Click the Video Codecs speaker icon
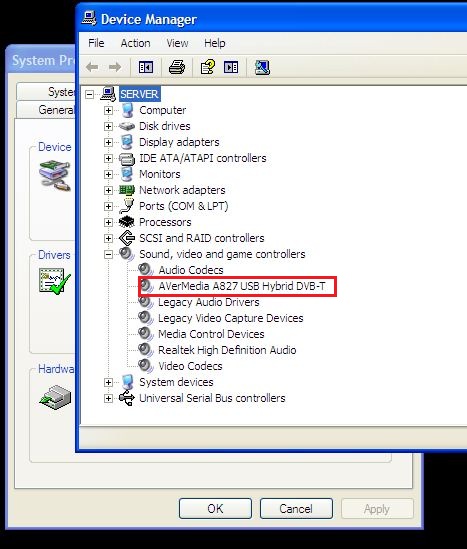467x549 pixels. 146,366
